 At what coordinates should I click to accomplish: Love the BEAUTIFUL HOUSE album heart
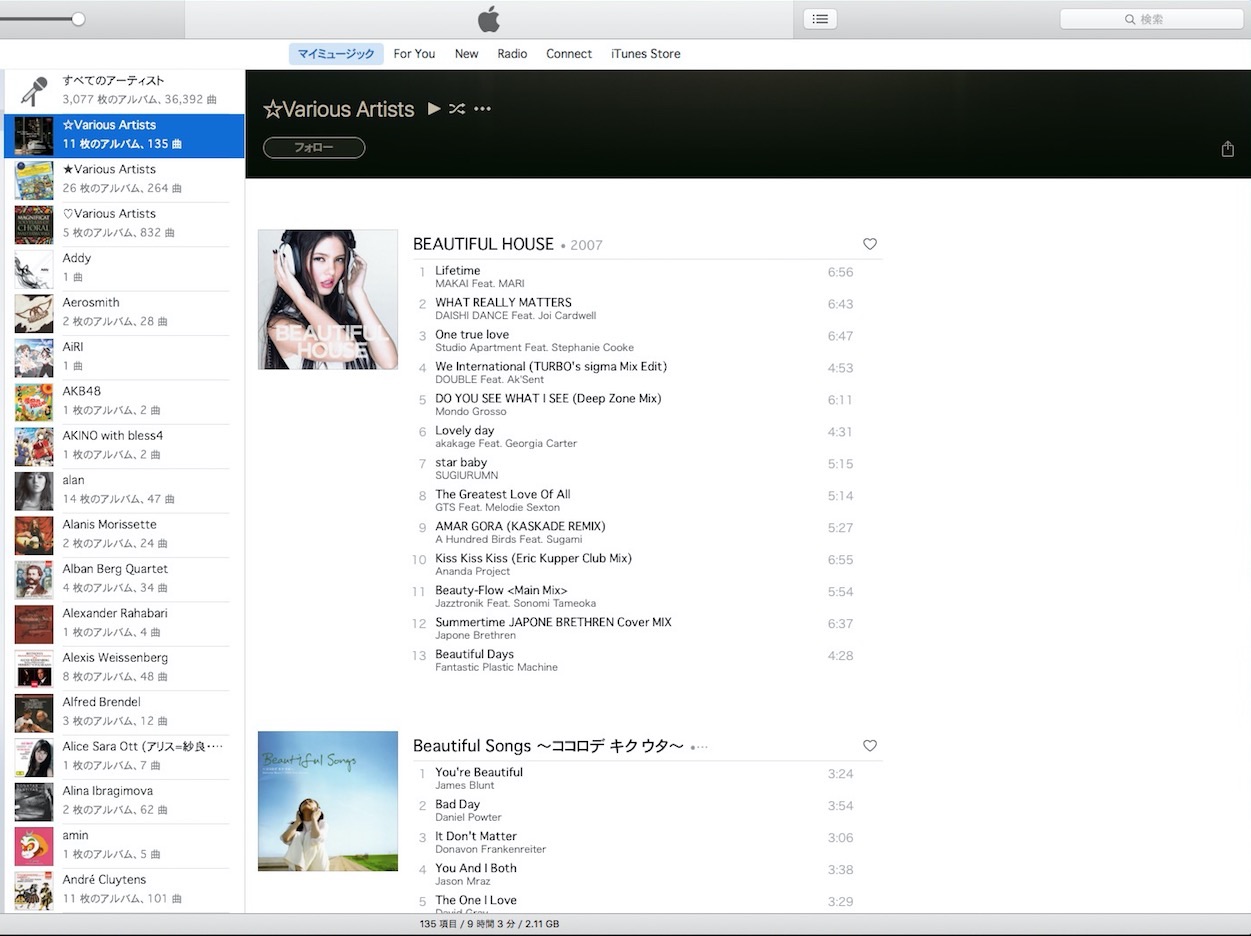[870, 244]
